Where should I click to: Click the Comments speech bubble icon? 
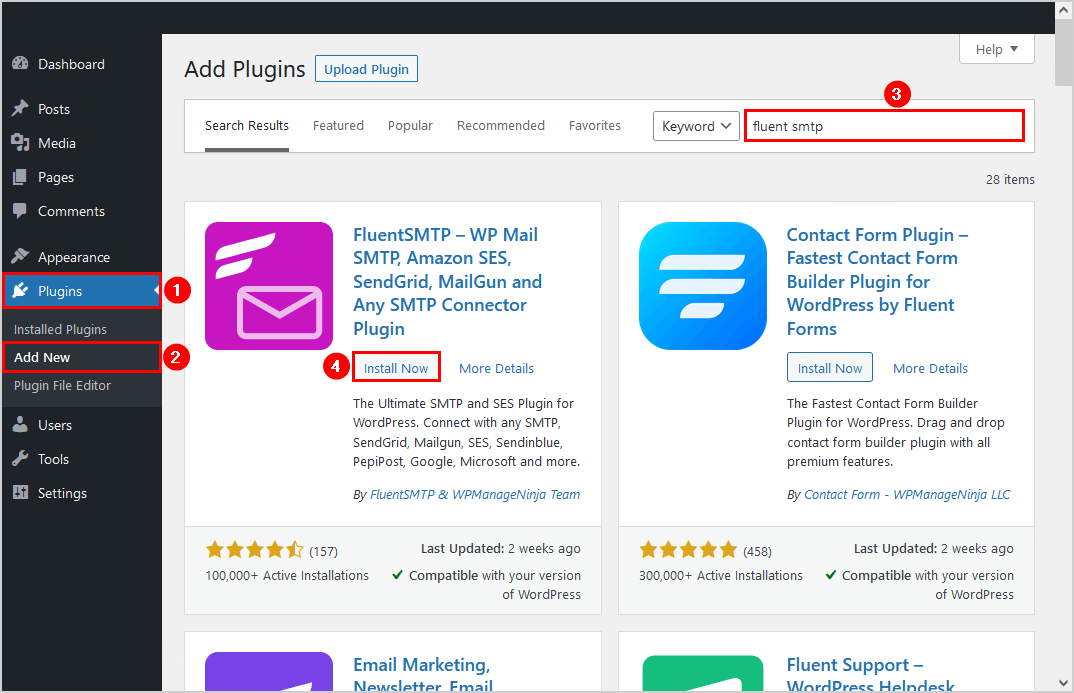21,211
